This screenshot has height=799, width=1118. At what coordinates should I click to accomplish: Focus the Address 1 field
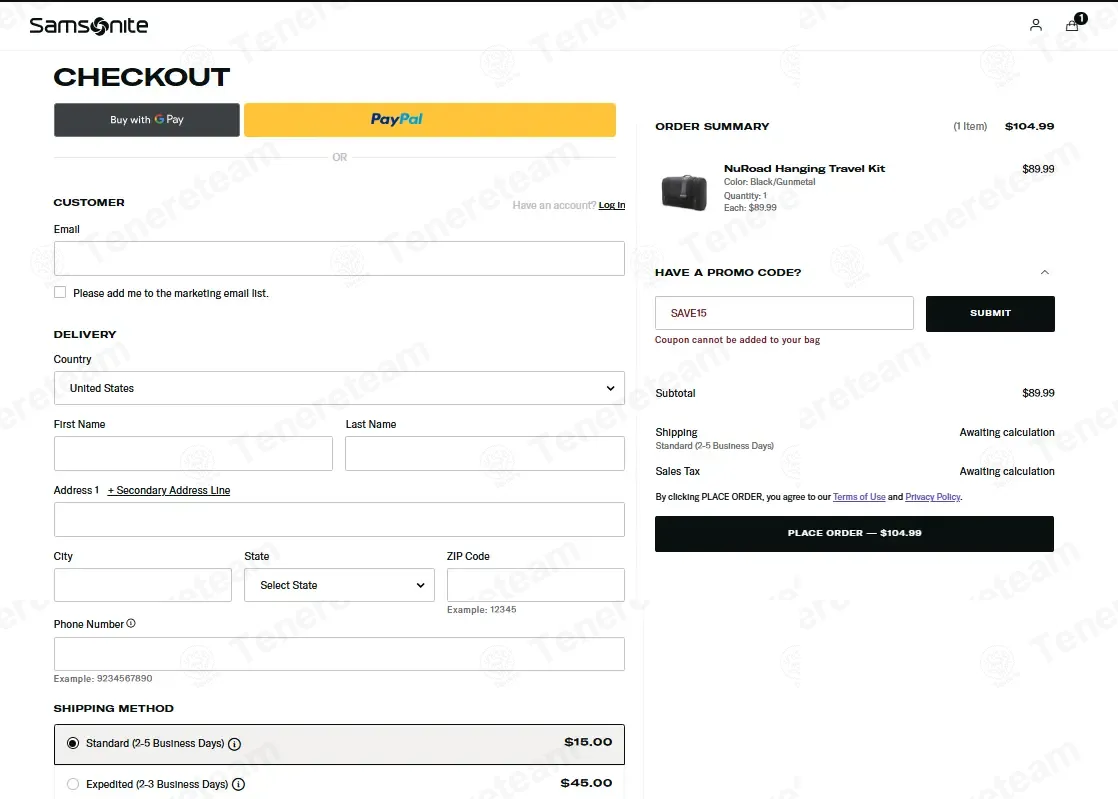pos(339,520)
